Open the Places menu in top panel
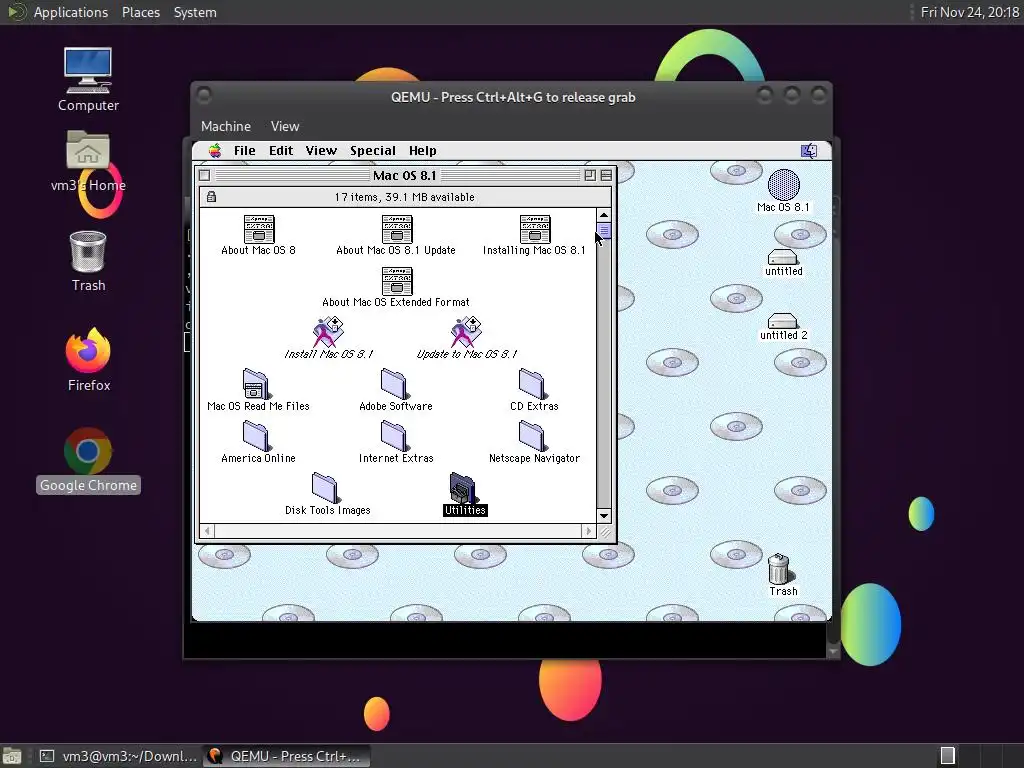 (x=141, y=12)
